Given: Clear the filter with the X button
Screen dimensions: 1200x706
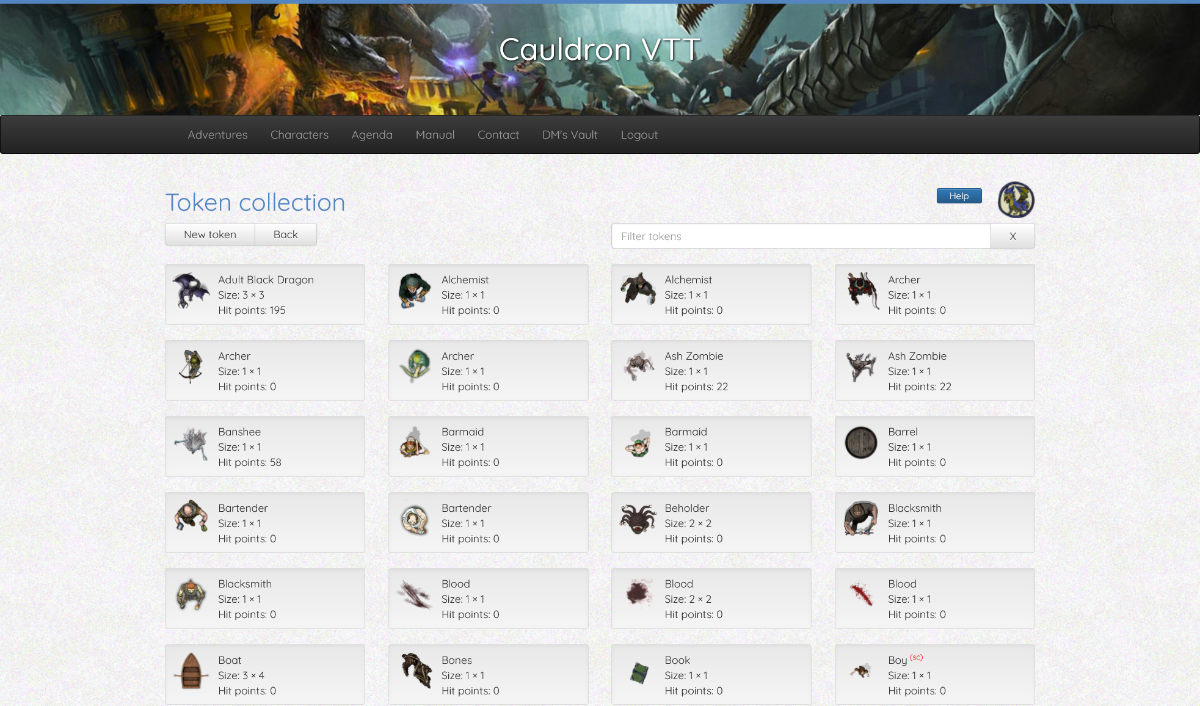Looking at the screenshot, I should coord(1012,236).
